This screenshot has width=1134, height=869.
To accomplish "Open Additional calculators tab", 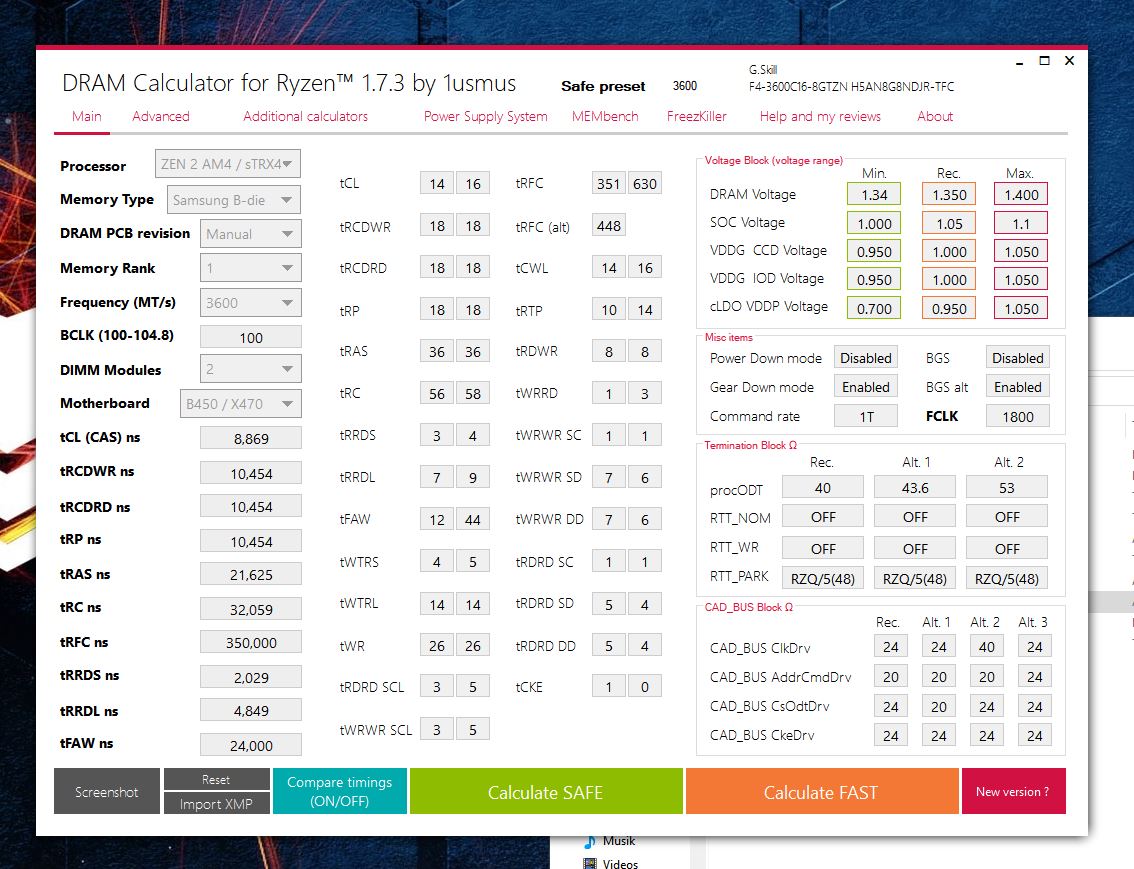I will click(x=305, y=116).
